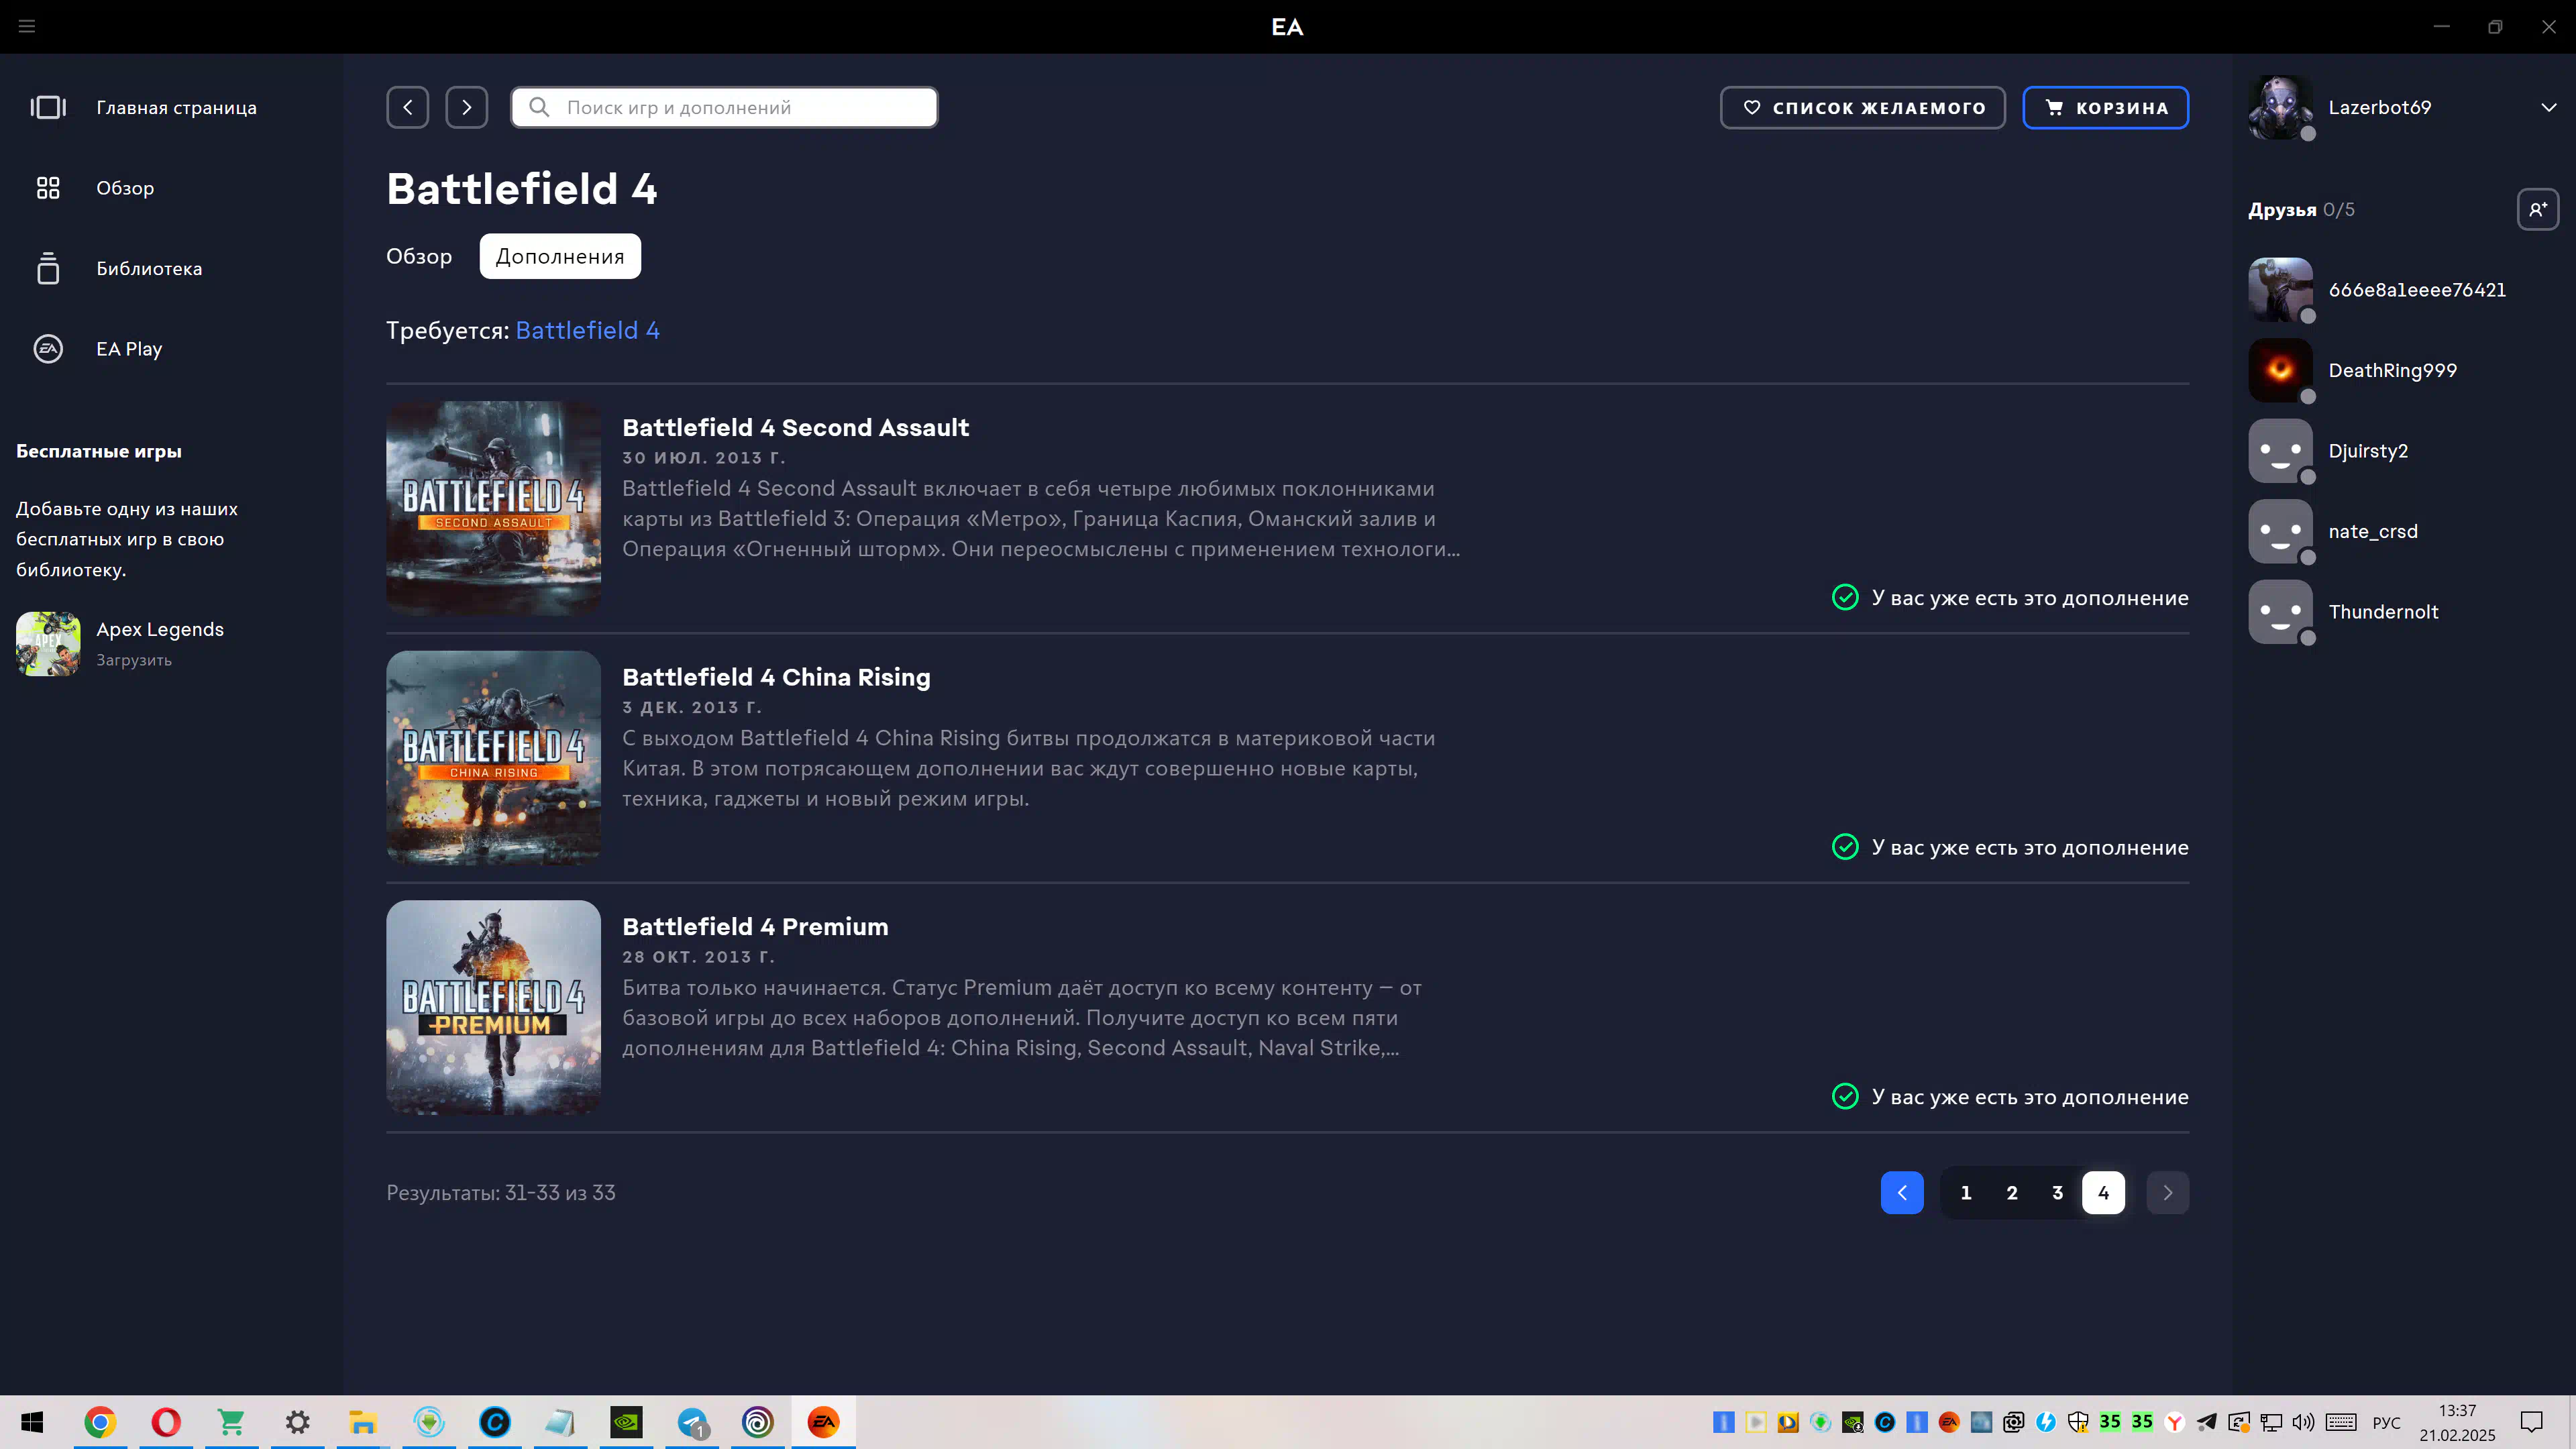Go to previous results page arrow

click(1902, 1192)
